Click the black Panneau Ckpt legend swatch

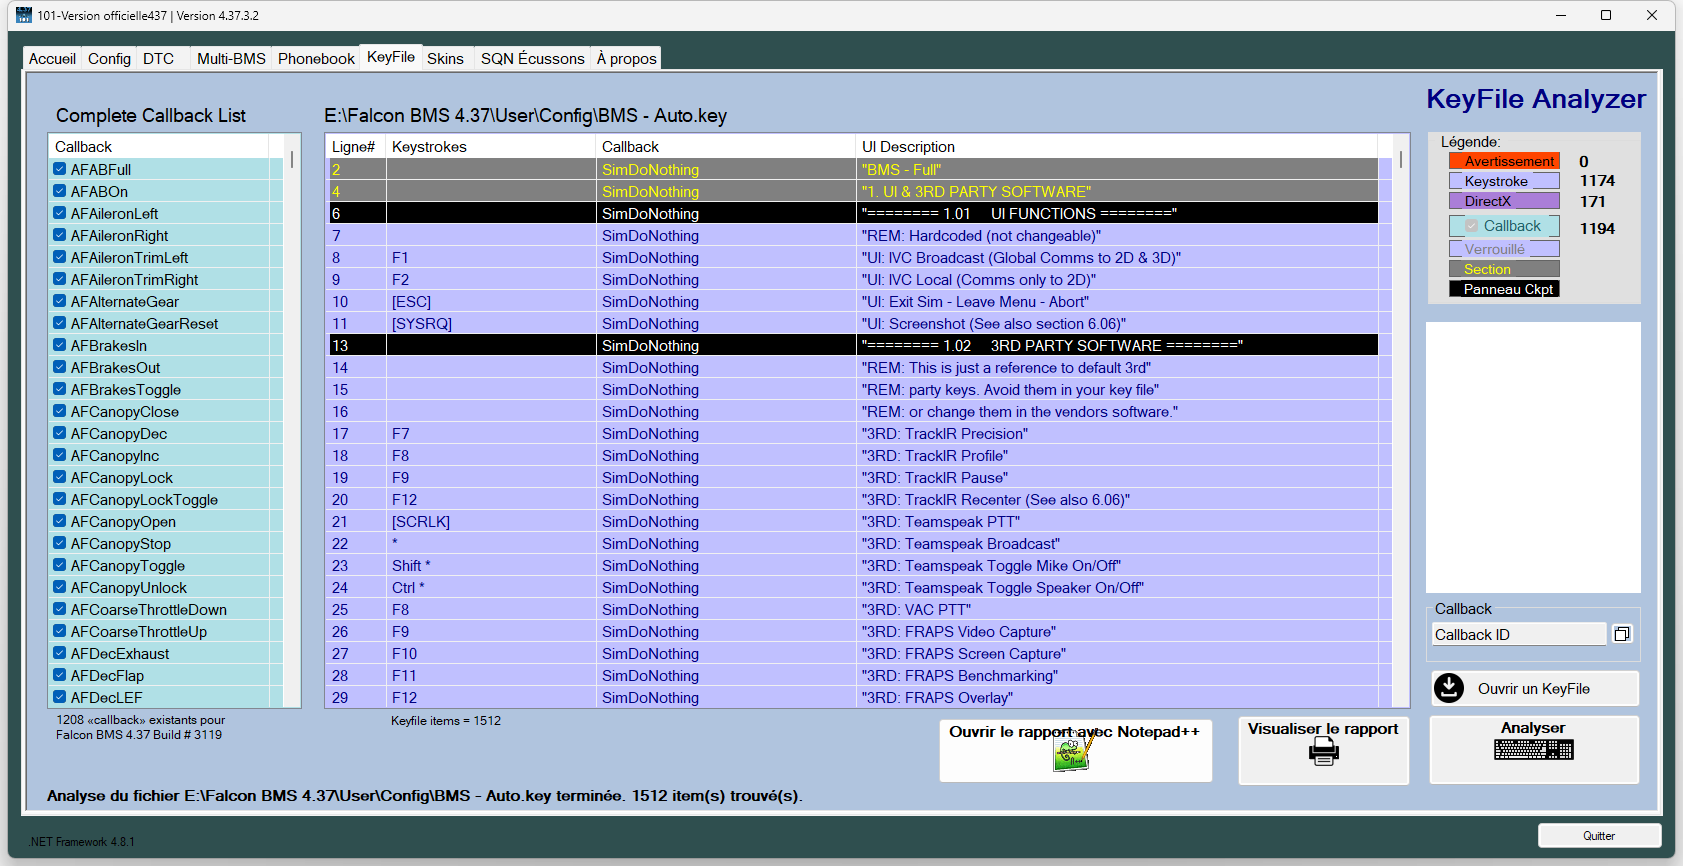[x=1504, y=289]
